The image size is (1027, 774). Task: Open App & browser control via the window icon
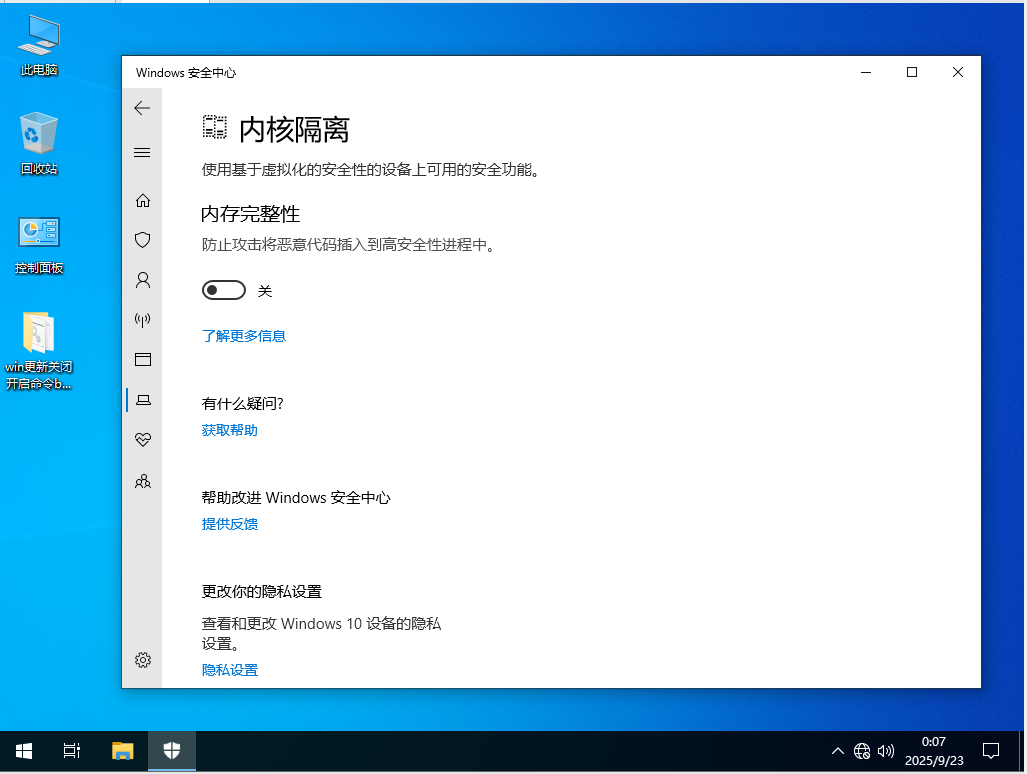[143, 359]
